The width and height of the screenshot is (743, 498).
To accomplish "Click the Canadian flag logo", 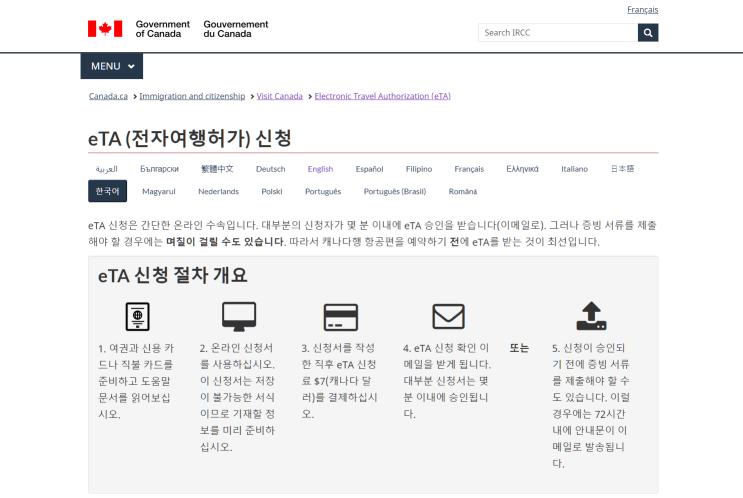I will pyautogui.click(x=105, y=29).
